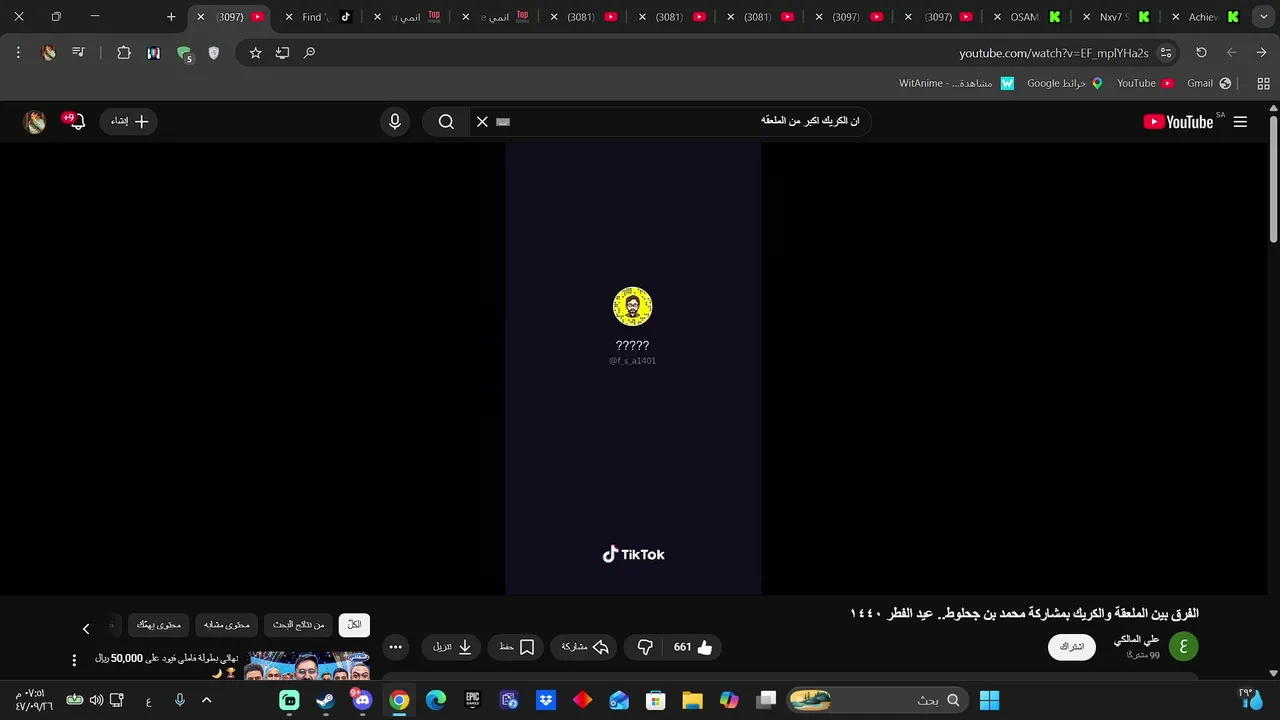Like the video (661 thumbs up)
The image size is (1280, 720).
click(693, 647)
